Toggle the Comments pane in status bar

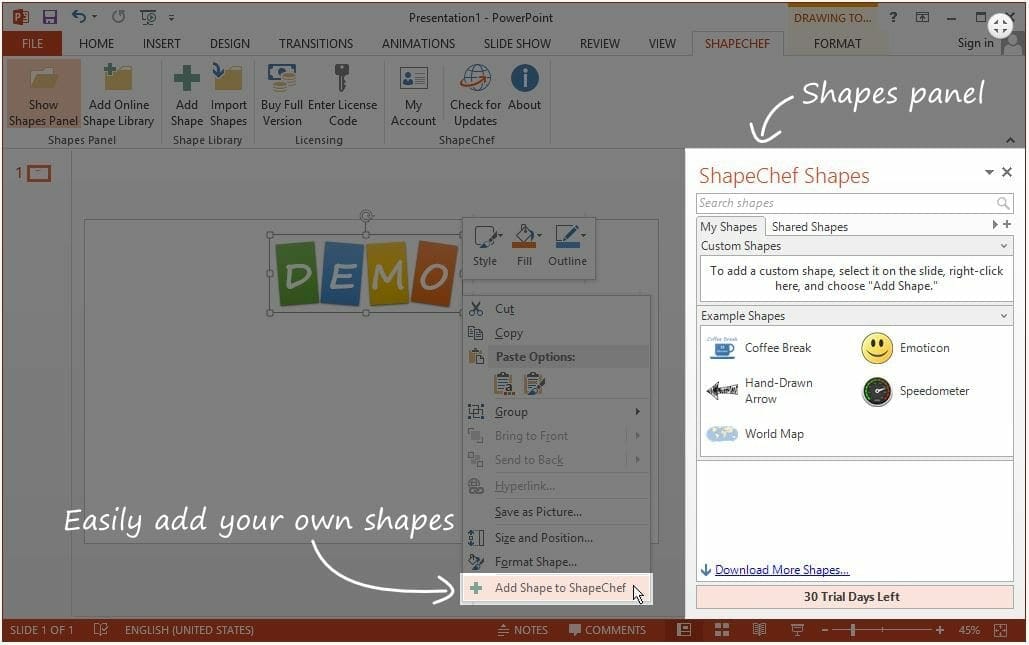(x=607, y=630)
